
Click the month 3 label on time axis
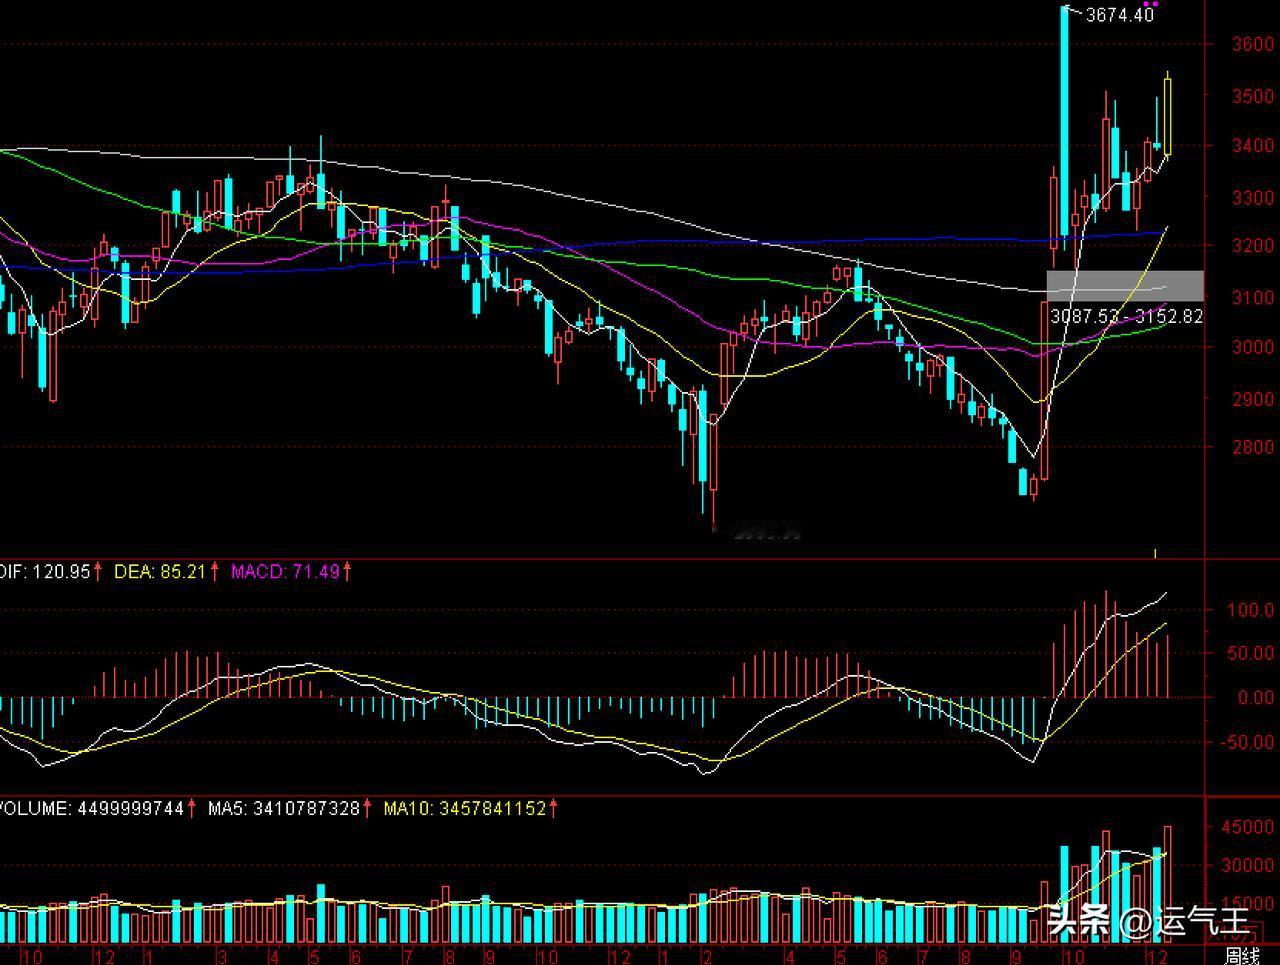pos(222,957)
